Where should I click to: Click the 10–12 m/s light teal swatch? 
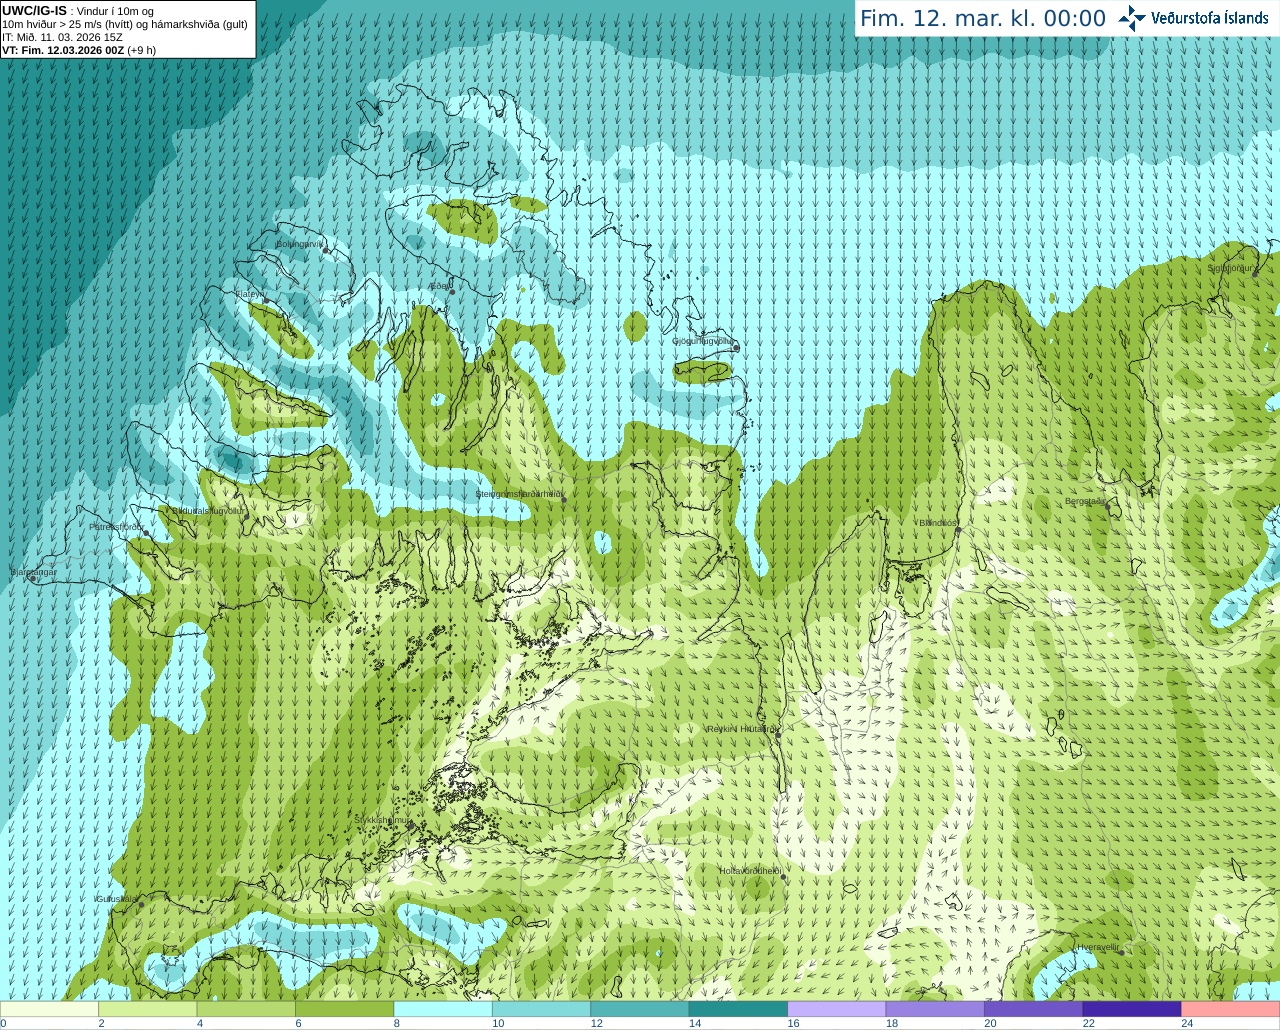(x=541, y=1009)
